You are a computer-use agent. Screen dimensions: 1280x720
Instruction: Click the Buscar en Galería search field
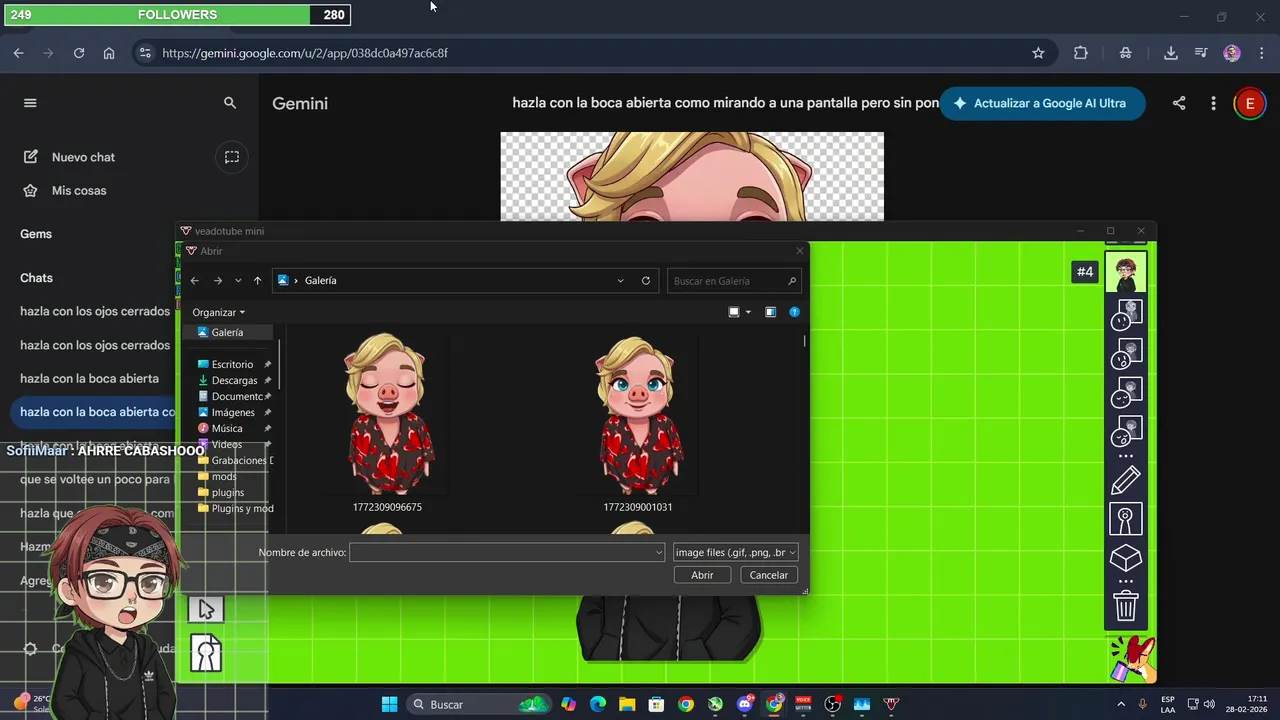pos(734,281)
